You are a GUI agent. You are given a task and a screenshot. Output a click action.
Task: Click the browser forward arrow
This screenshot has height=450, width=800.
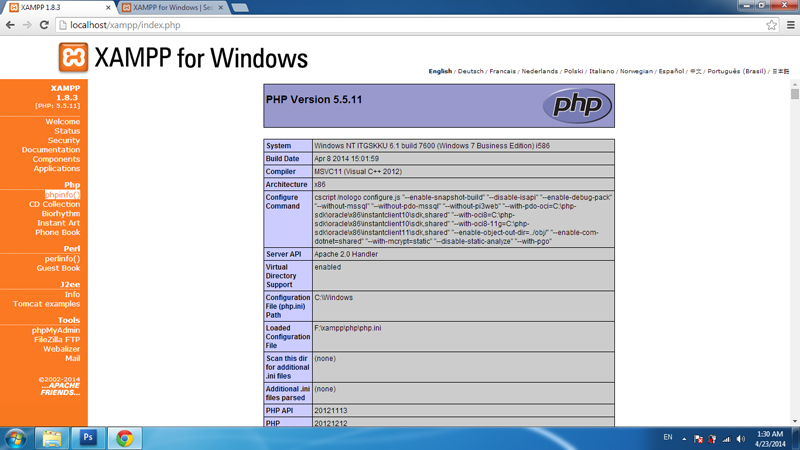coord(27,25)
